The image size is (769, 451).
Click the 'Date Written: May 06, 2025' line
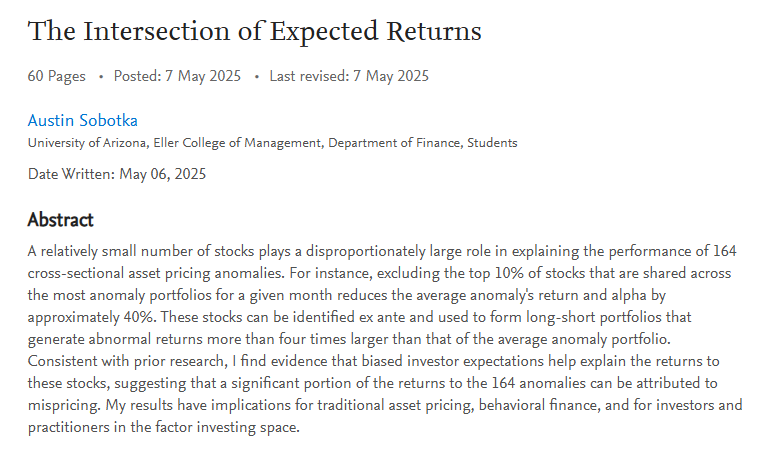[116, 174]
